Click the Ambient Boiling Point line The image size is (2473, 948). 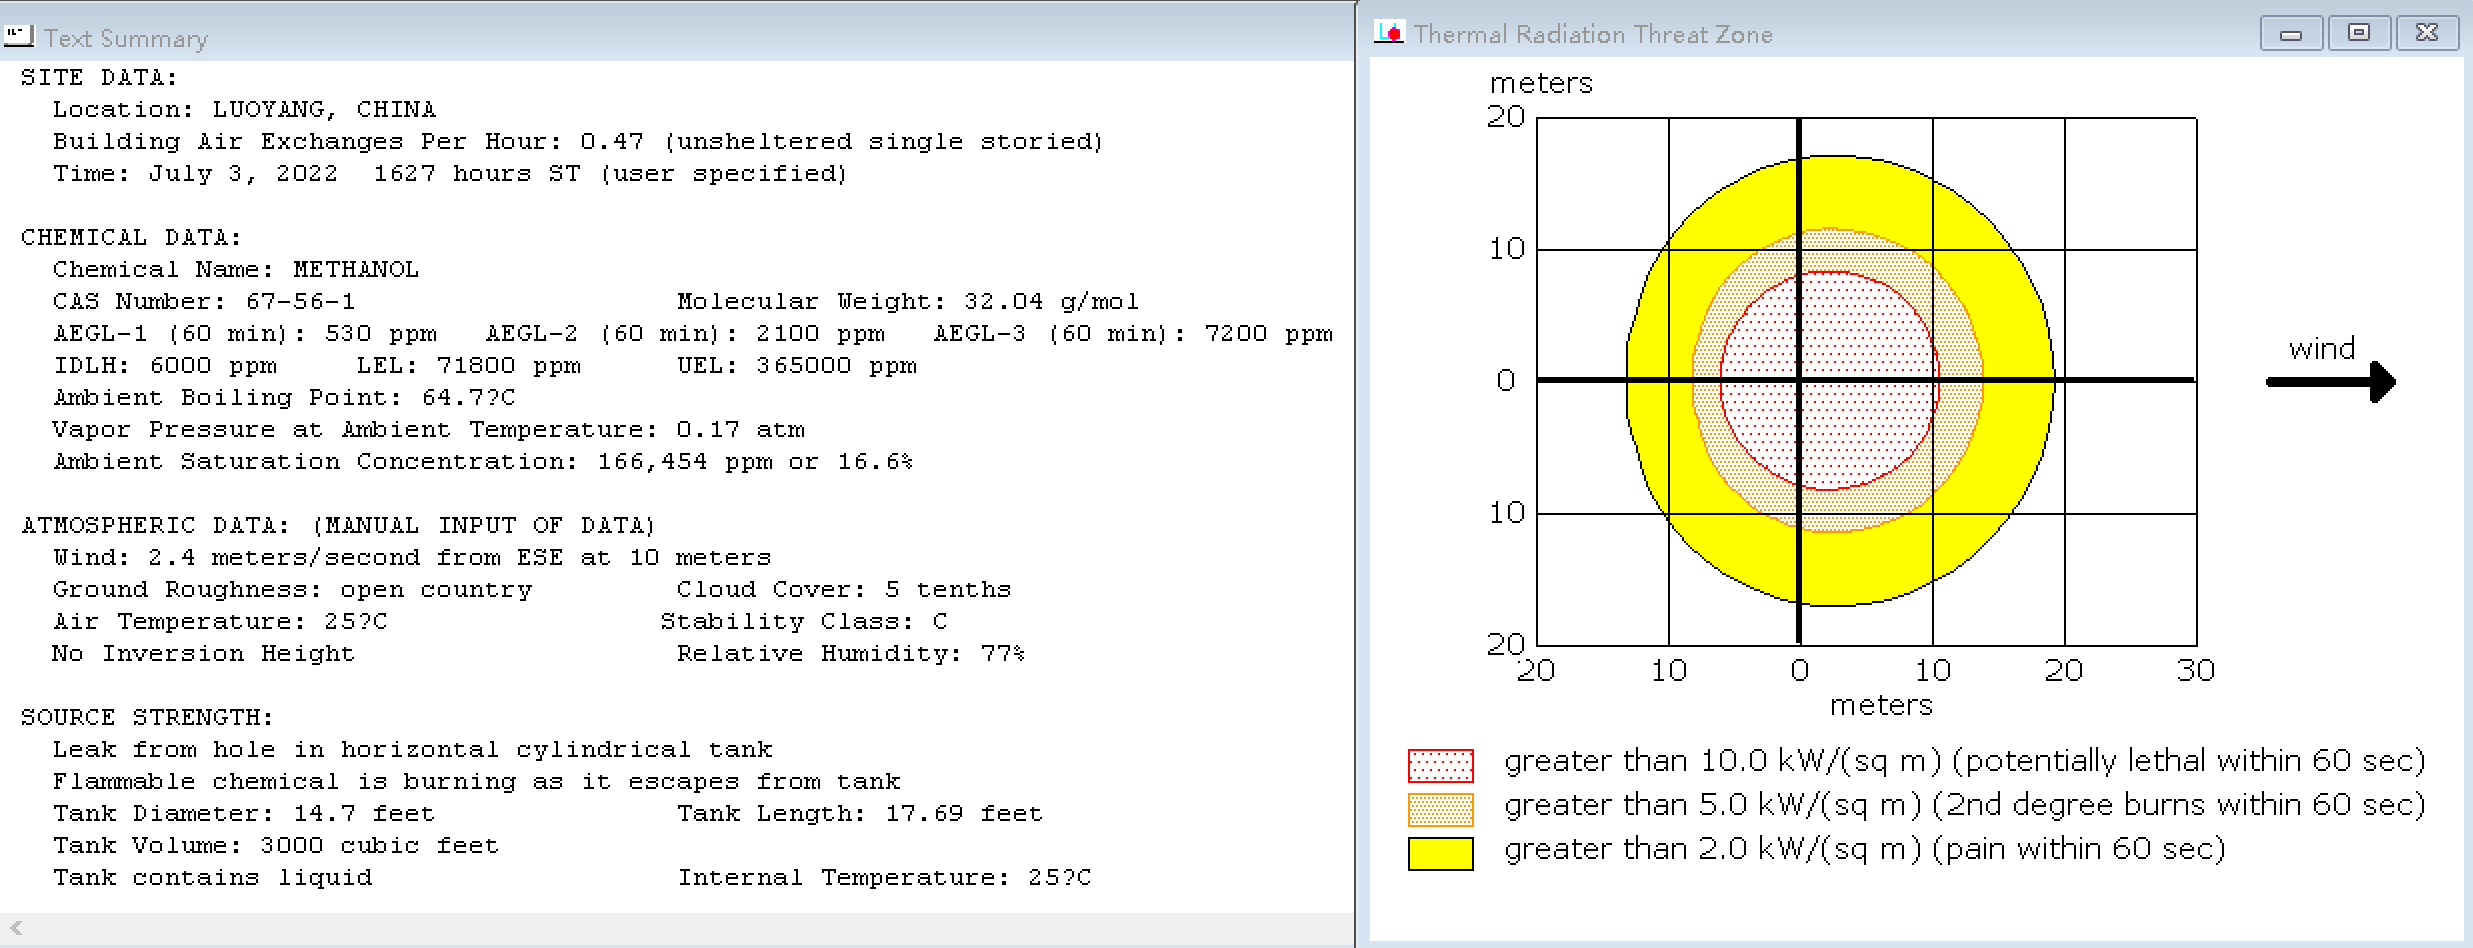[284, 398]
